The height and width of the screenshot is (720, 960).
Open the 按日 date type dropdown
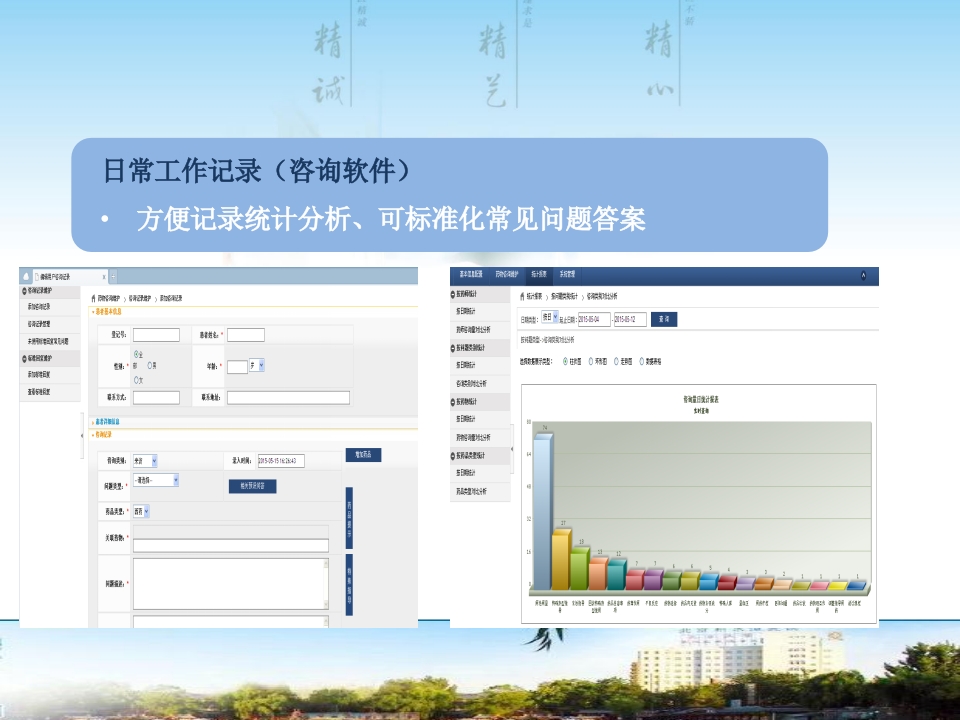click(x=550, y=318)
